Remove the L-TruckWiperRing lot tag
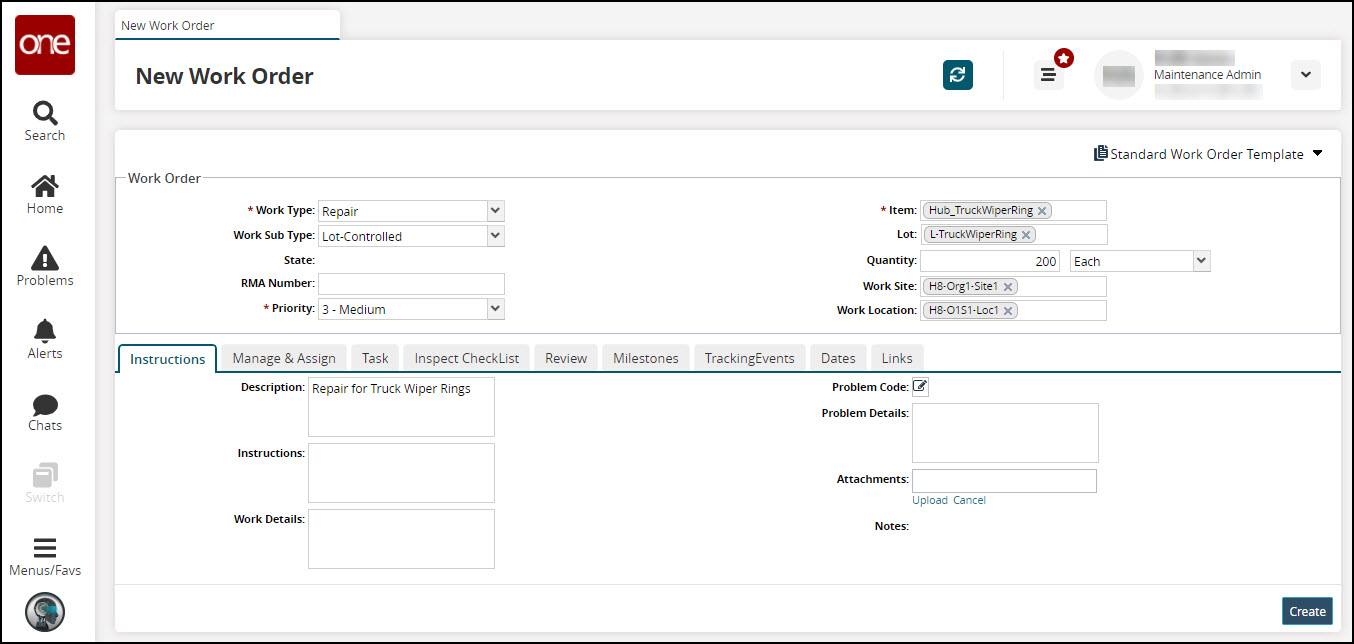This screenshot has width=1354, height=644. click(x=1026, y=235)
